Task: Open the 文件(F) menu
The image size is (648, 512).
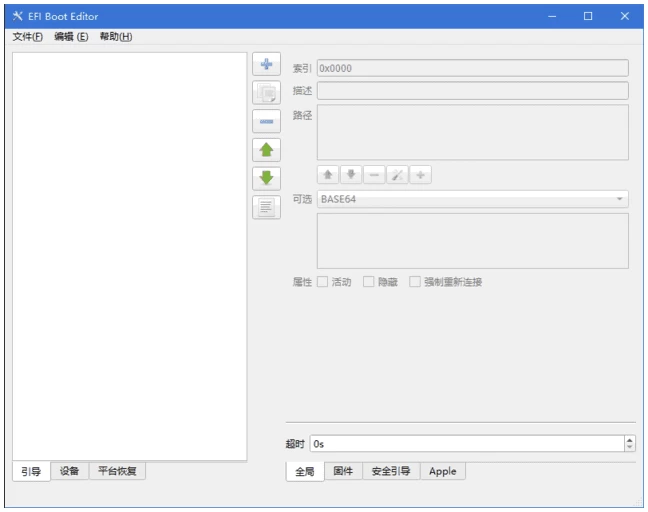Action: (27, 37)
